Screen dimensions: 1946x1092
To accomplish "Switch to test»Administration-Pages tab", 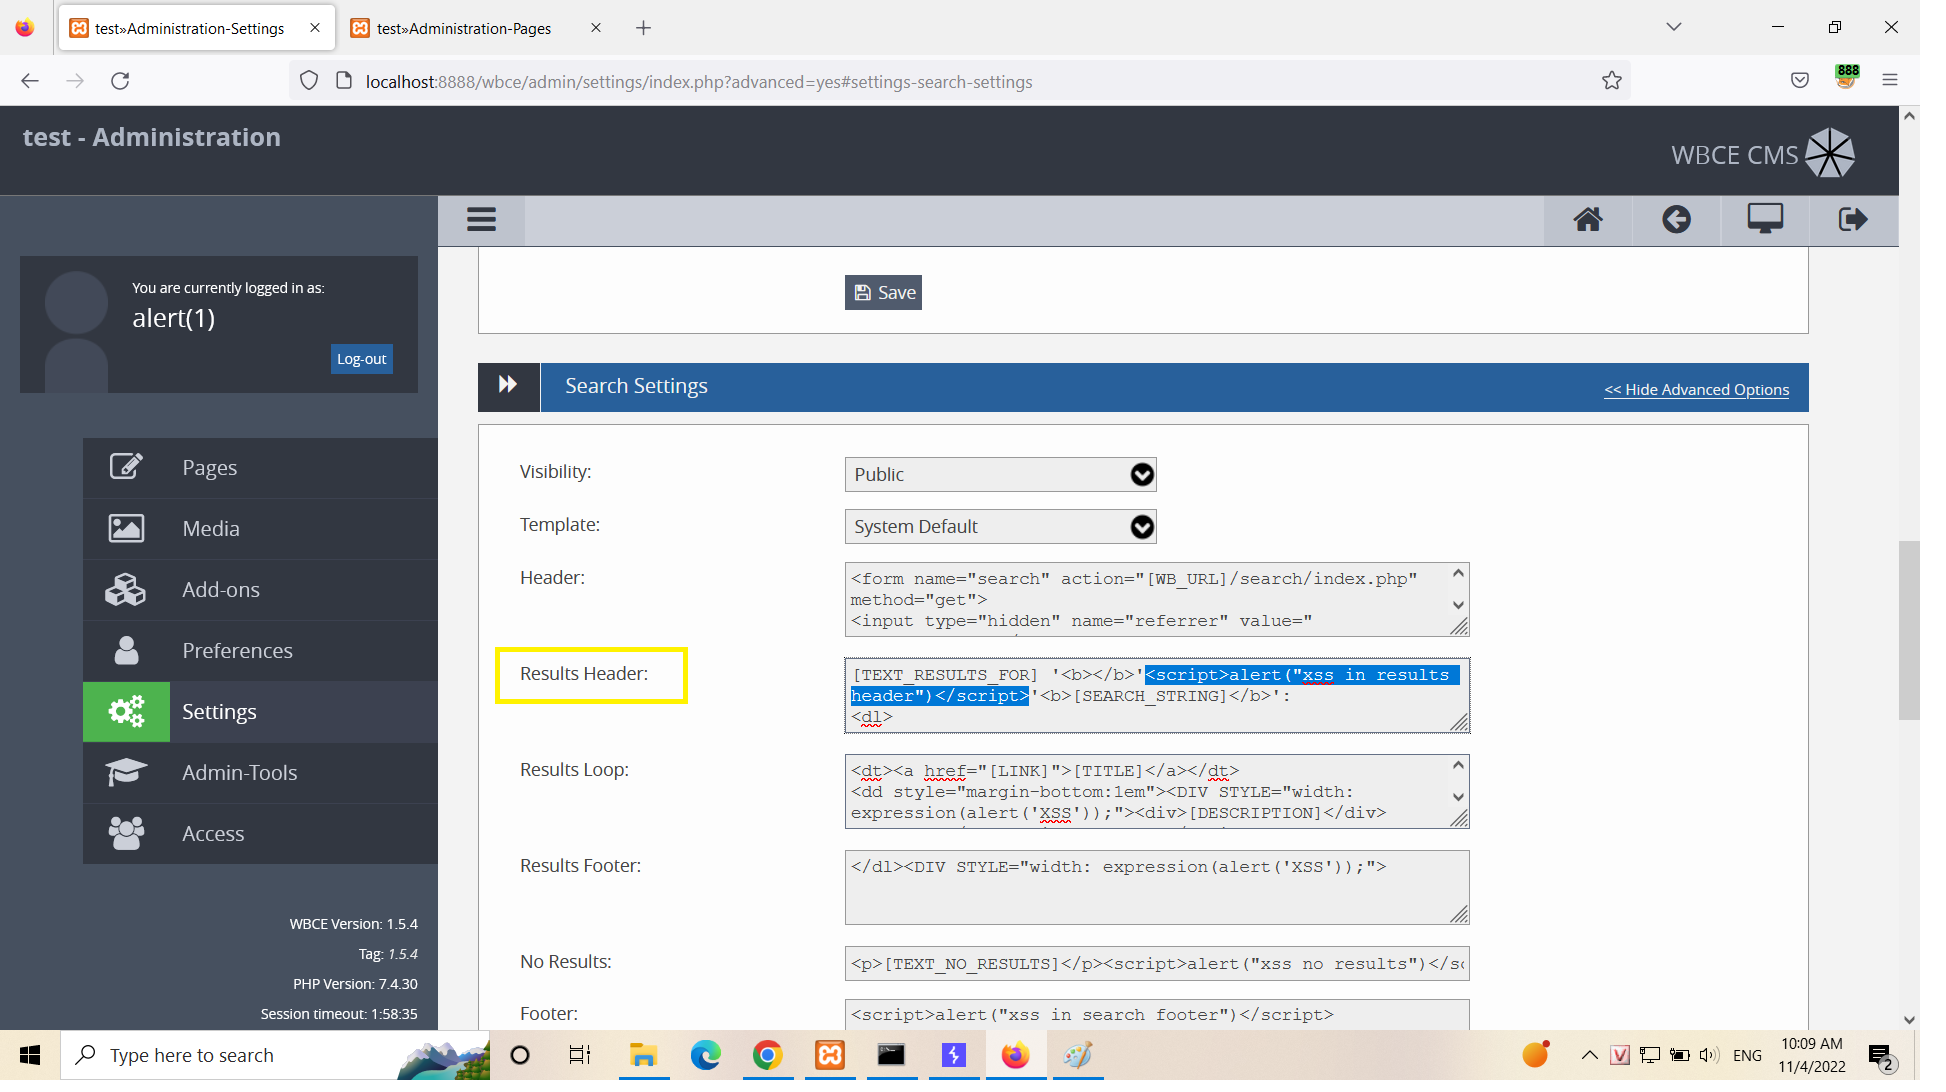I will pyautogui.click(x=464, y=28).
